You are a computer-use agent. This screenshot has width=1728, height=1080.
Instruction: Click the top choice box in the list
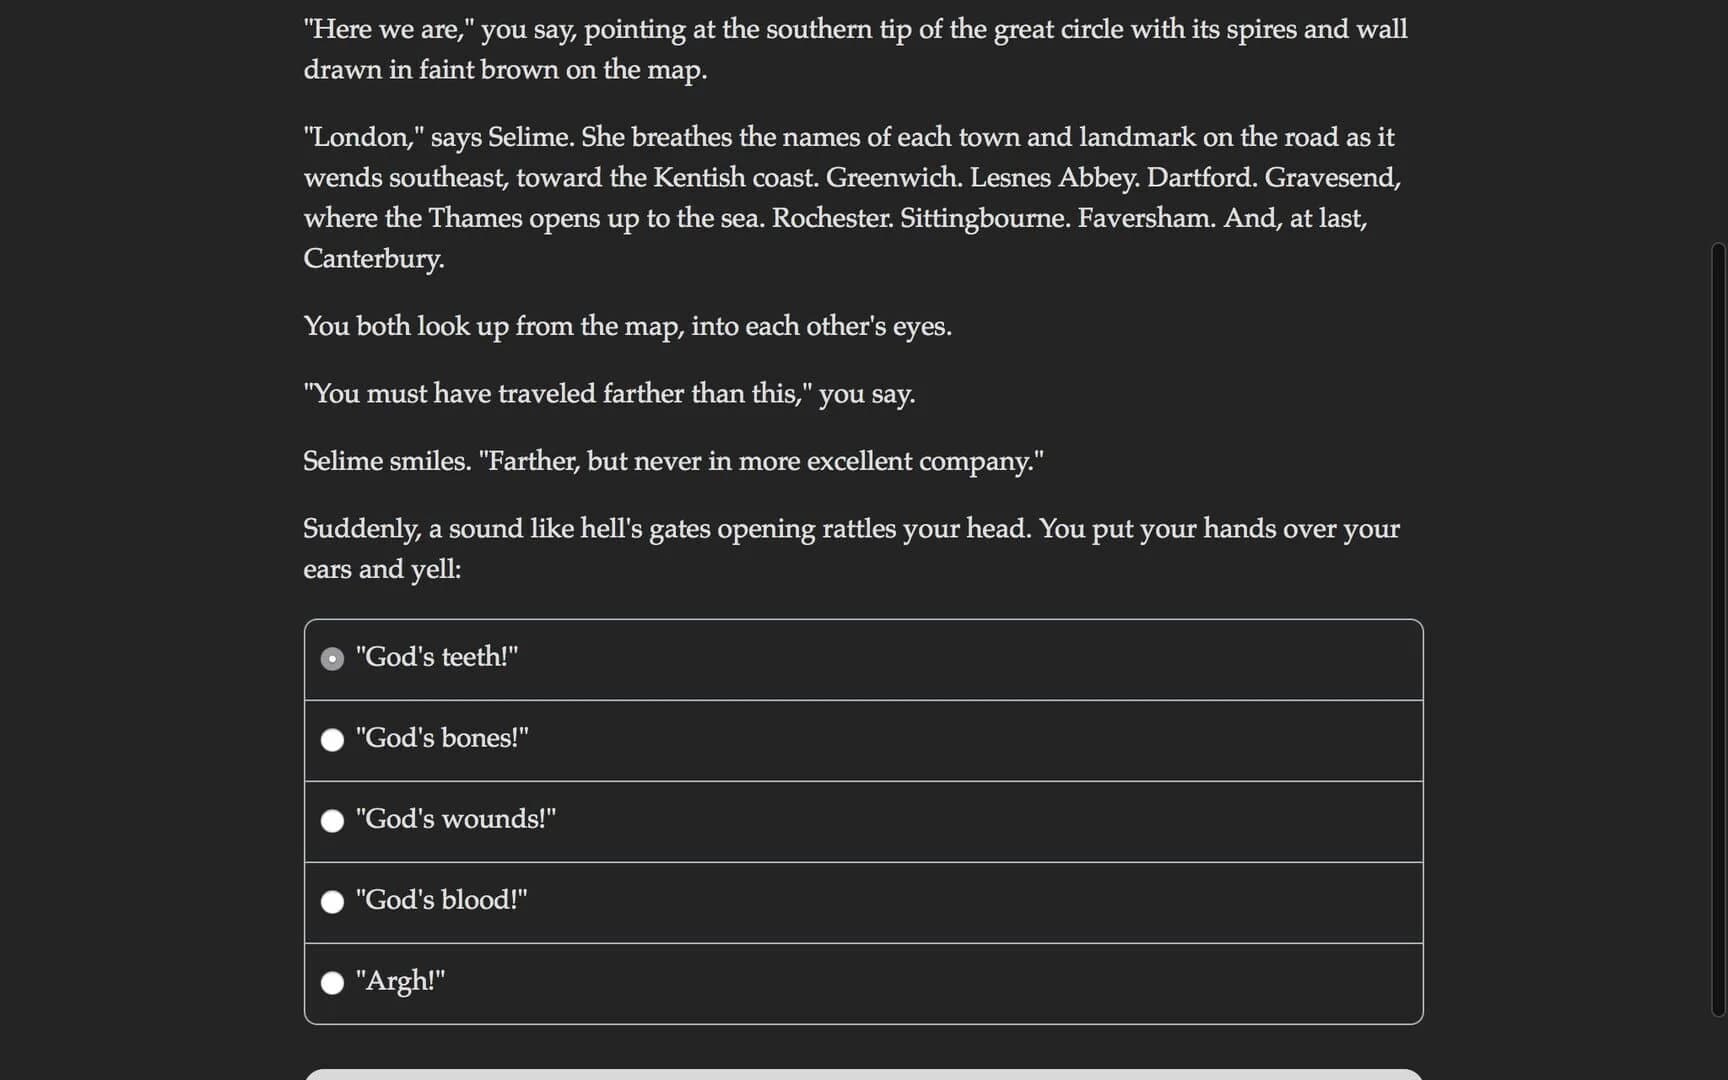point(862,659)
